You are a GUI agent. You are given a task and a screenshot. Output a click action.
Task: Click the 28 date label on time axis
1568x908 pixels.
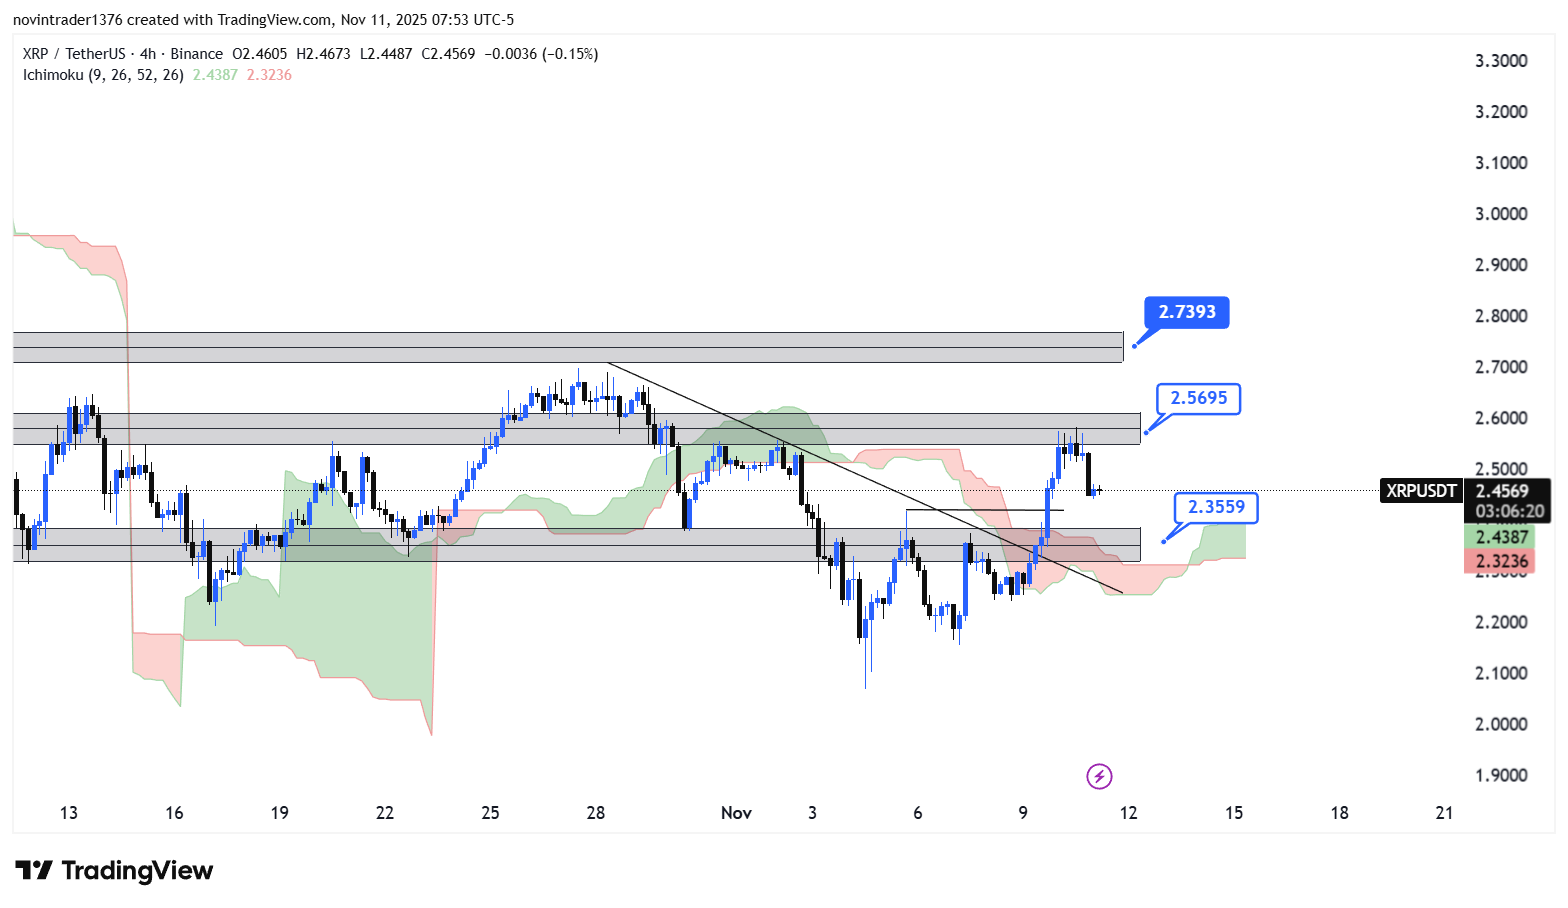click(x=595, y=813)
